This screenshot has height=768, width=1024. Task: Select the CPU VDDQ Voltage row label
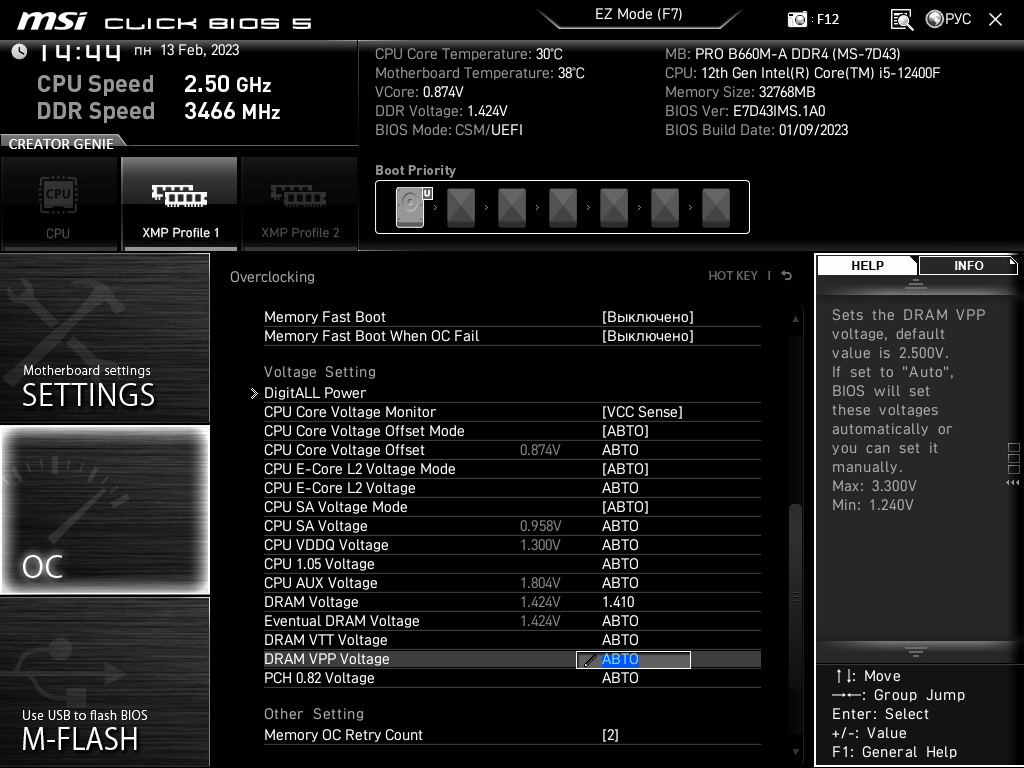tap(326, 545)
